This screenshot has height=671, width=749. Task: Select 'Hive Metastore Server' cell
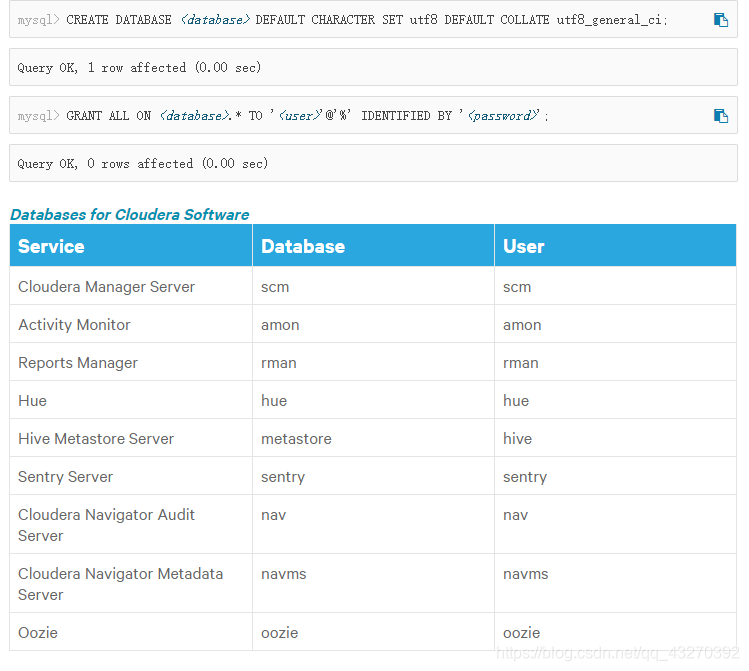click(x=131, y=438)
